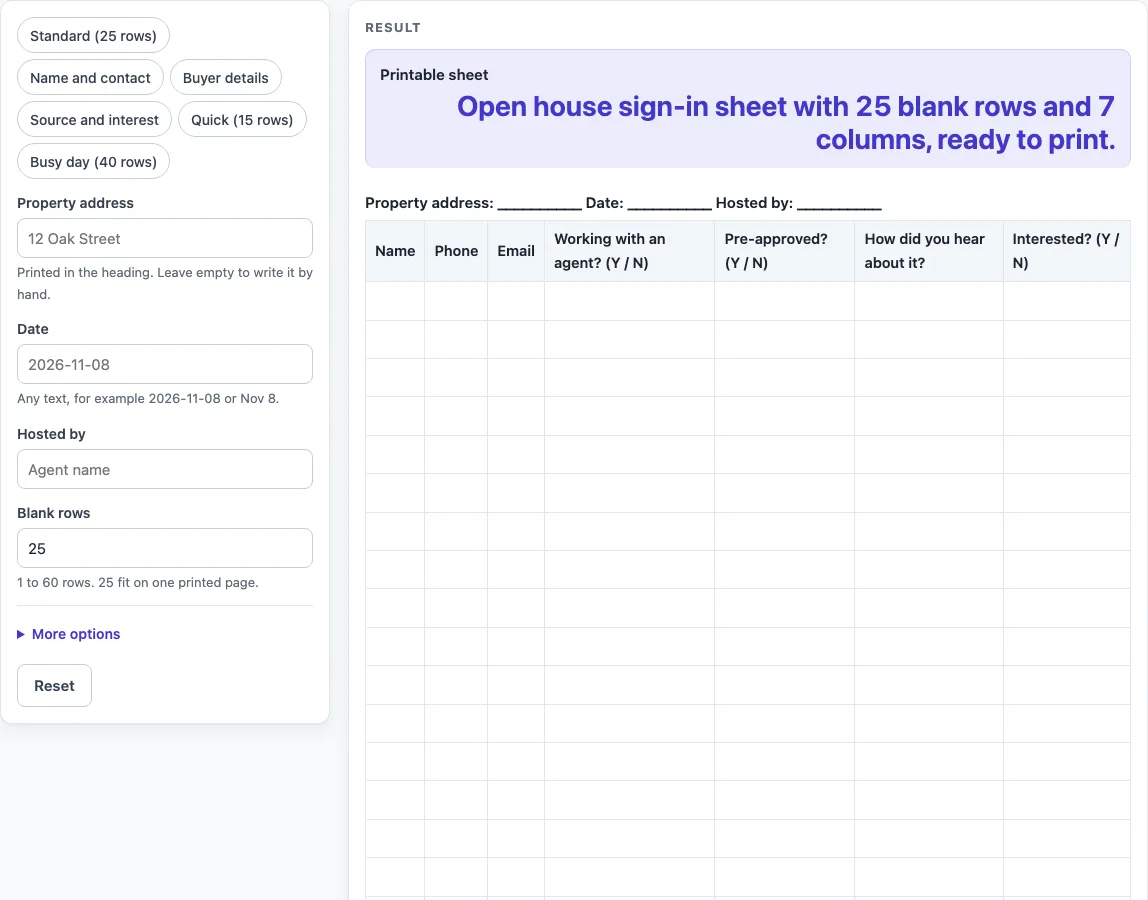Edit the Blank rows number field

(x=165, y=548)
